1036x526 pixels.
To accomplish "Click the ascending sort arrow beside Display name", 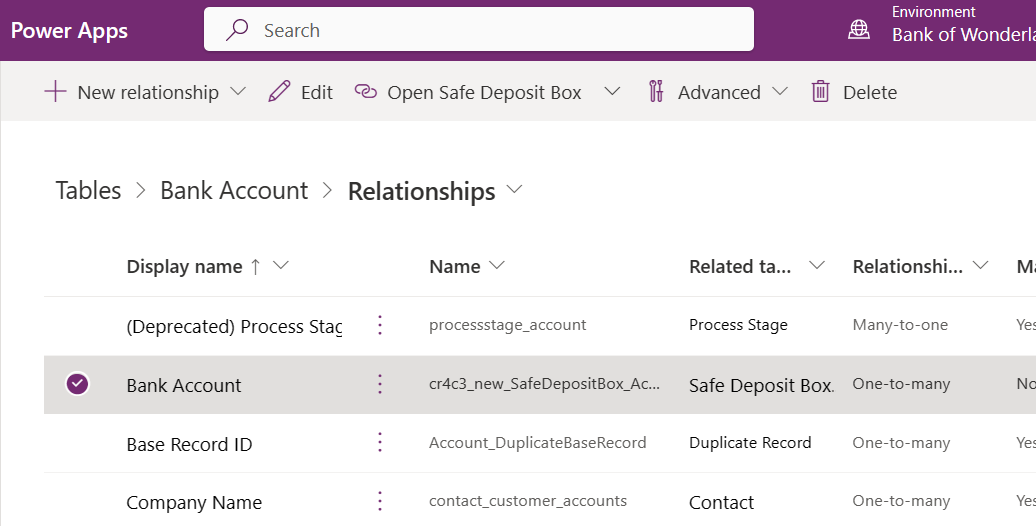I will pyautogui.click(x=255, y=266).
